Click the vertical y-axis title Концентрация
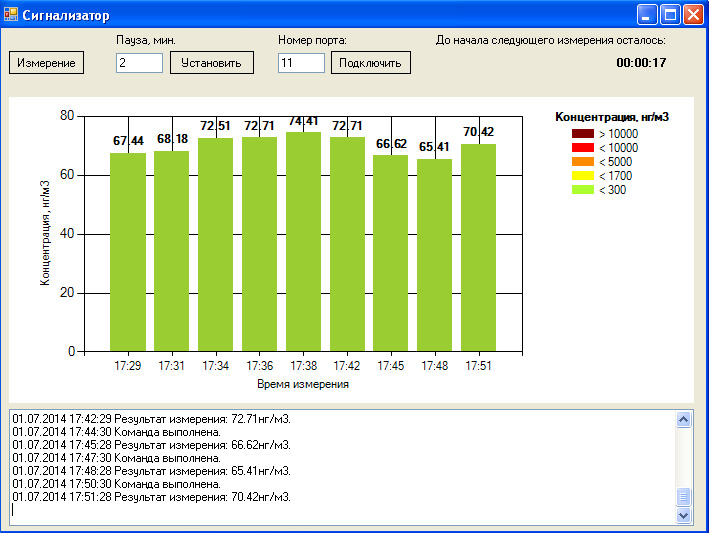 pyautogui.click(x=45, y=233)
